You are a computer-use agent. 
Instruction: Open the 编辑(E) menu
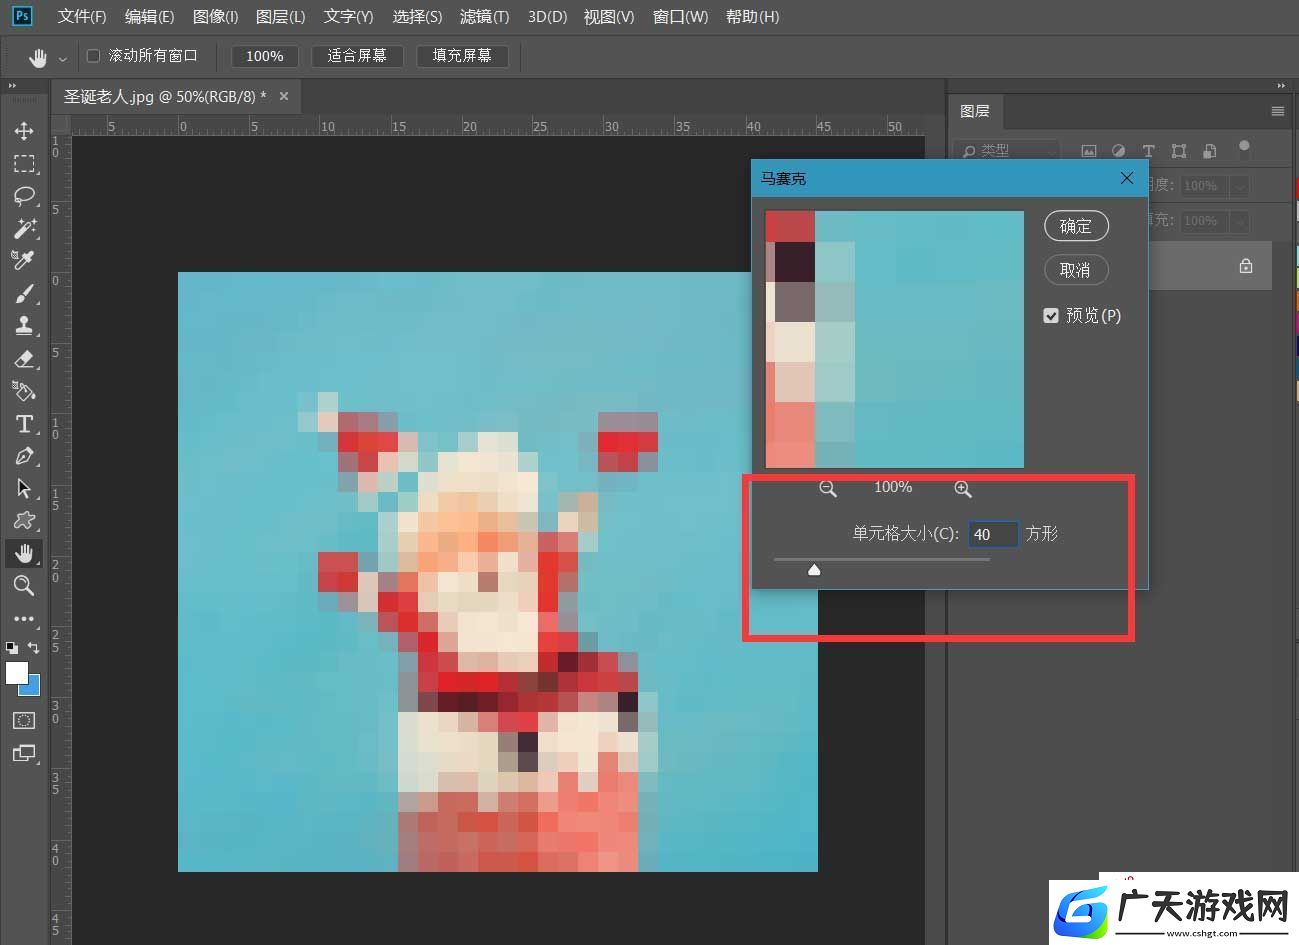click(149, 17)
